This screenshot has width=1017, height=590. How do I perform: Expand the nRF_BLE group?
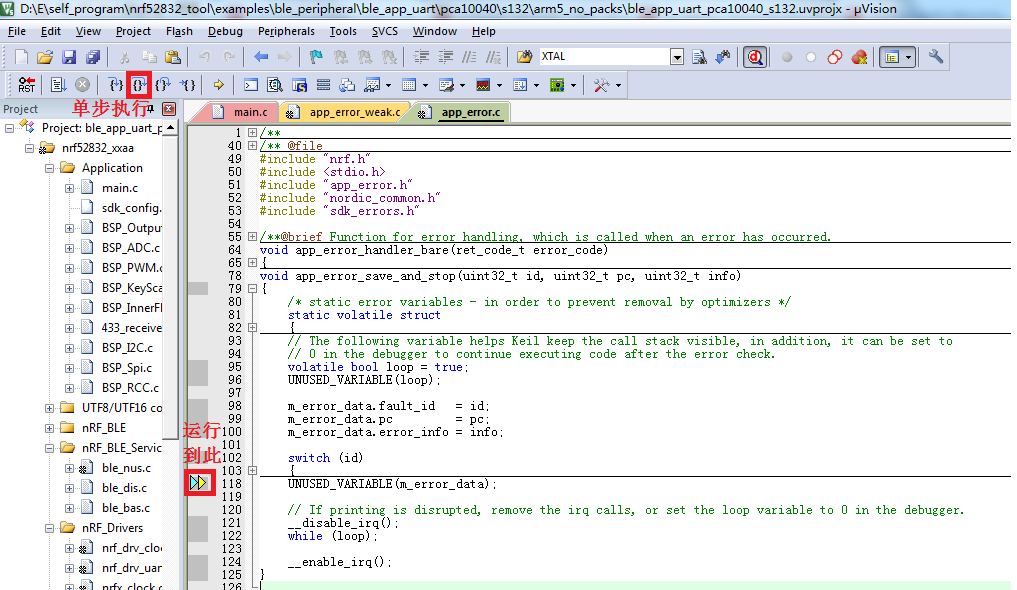[x=49, y=428]
